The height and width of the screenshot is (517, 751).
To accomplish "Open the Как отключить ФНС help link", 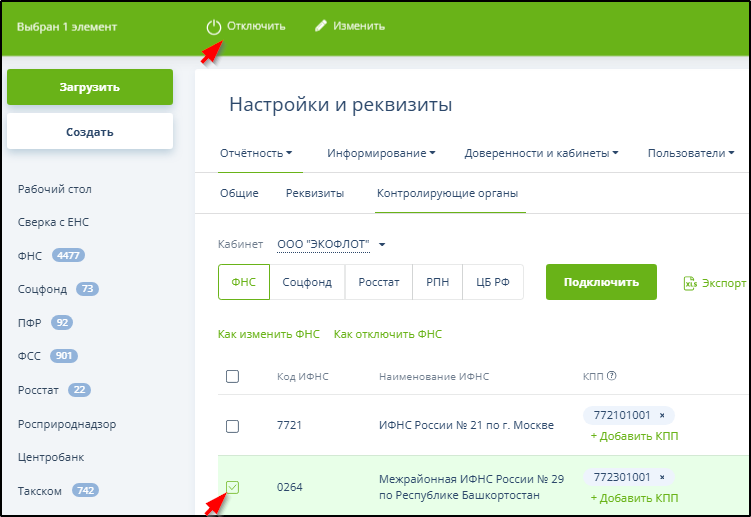I will point(388,334).
